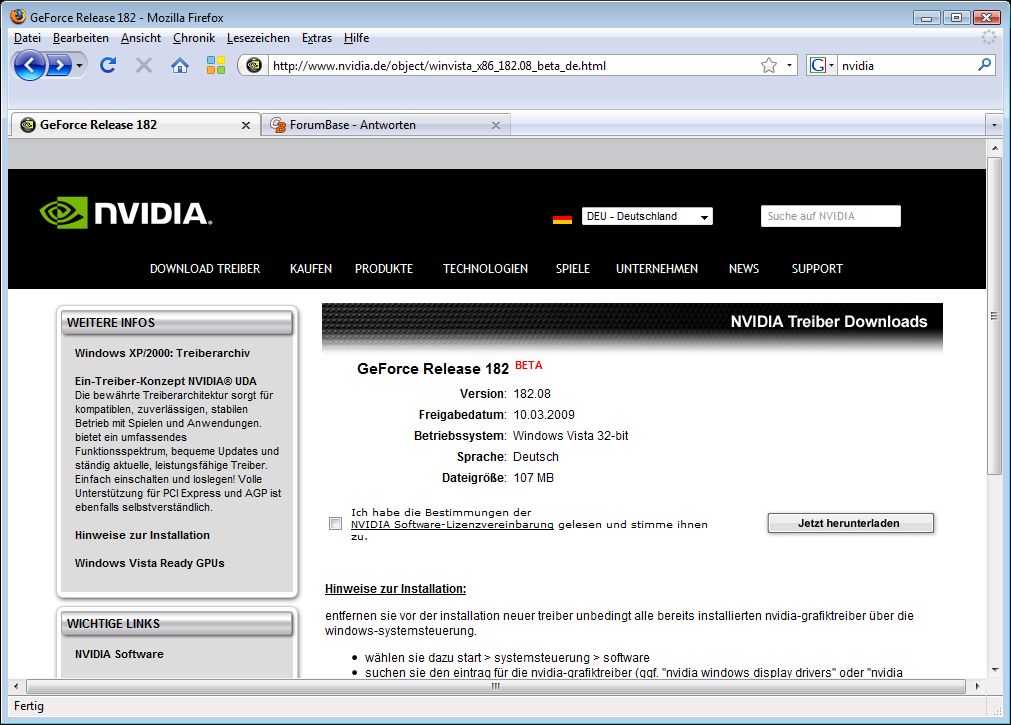Viewport: 1011px width, 725px height.
Task: Open the back/forward history dropdown arrow
Action: (x=79, y=65)
